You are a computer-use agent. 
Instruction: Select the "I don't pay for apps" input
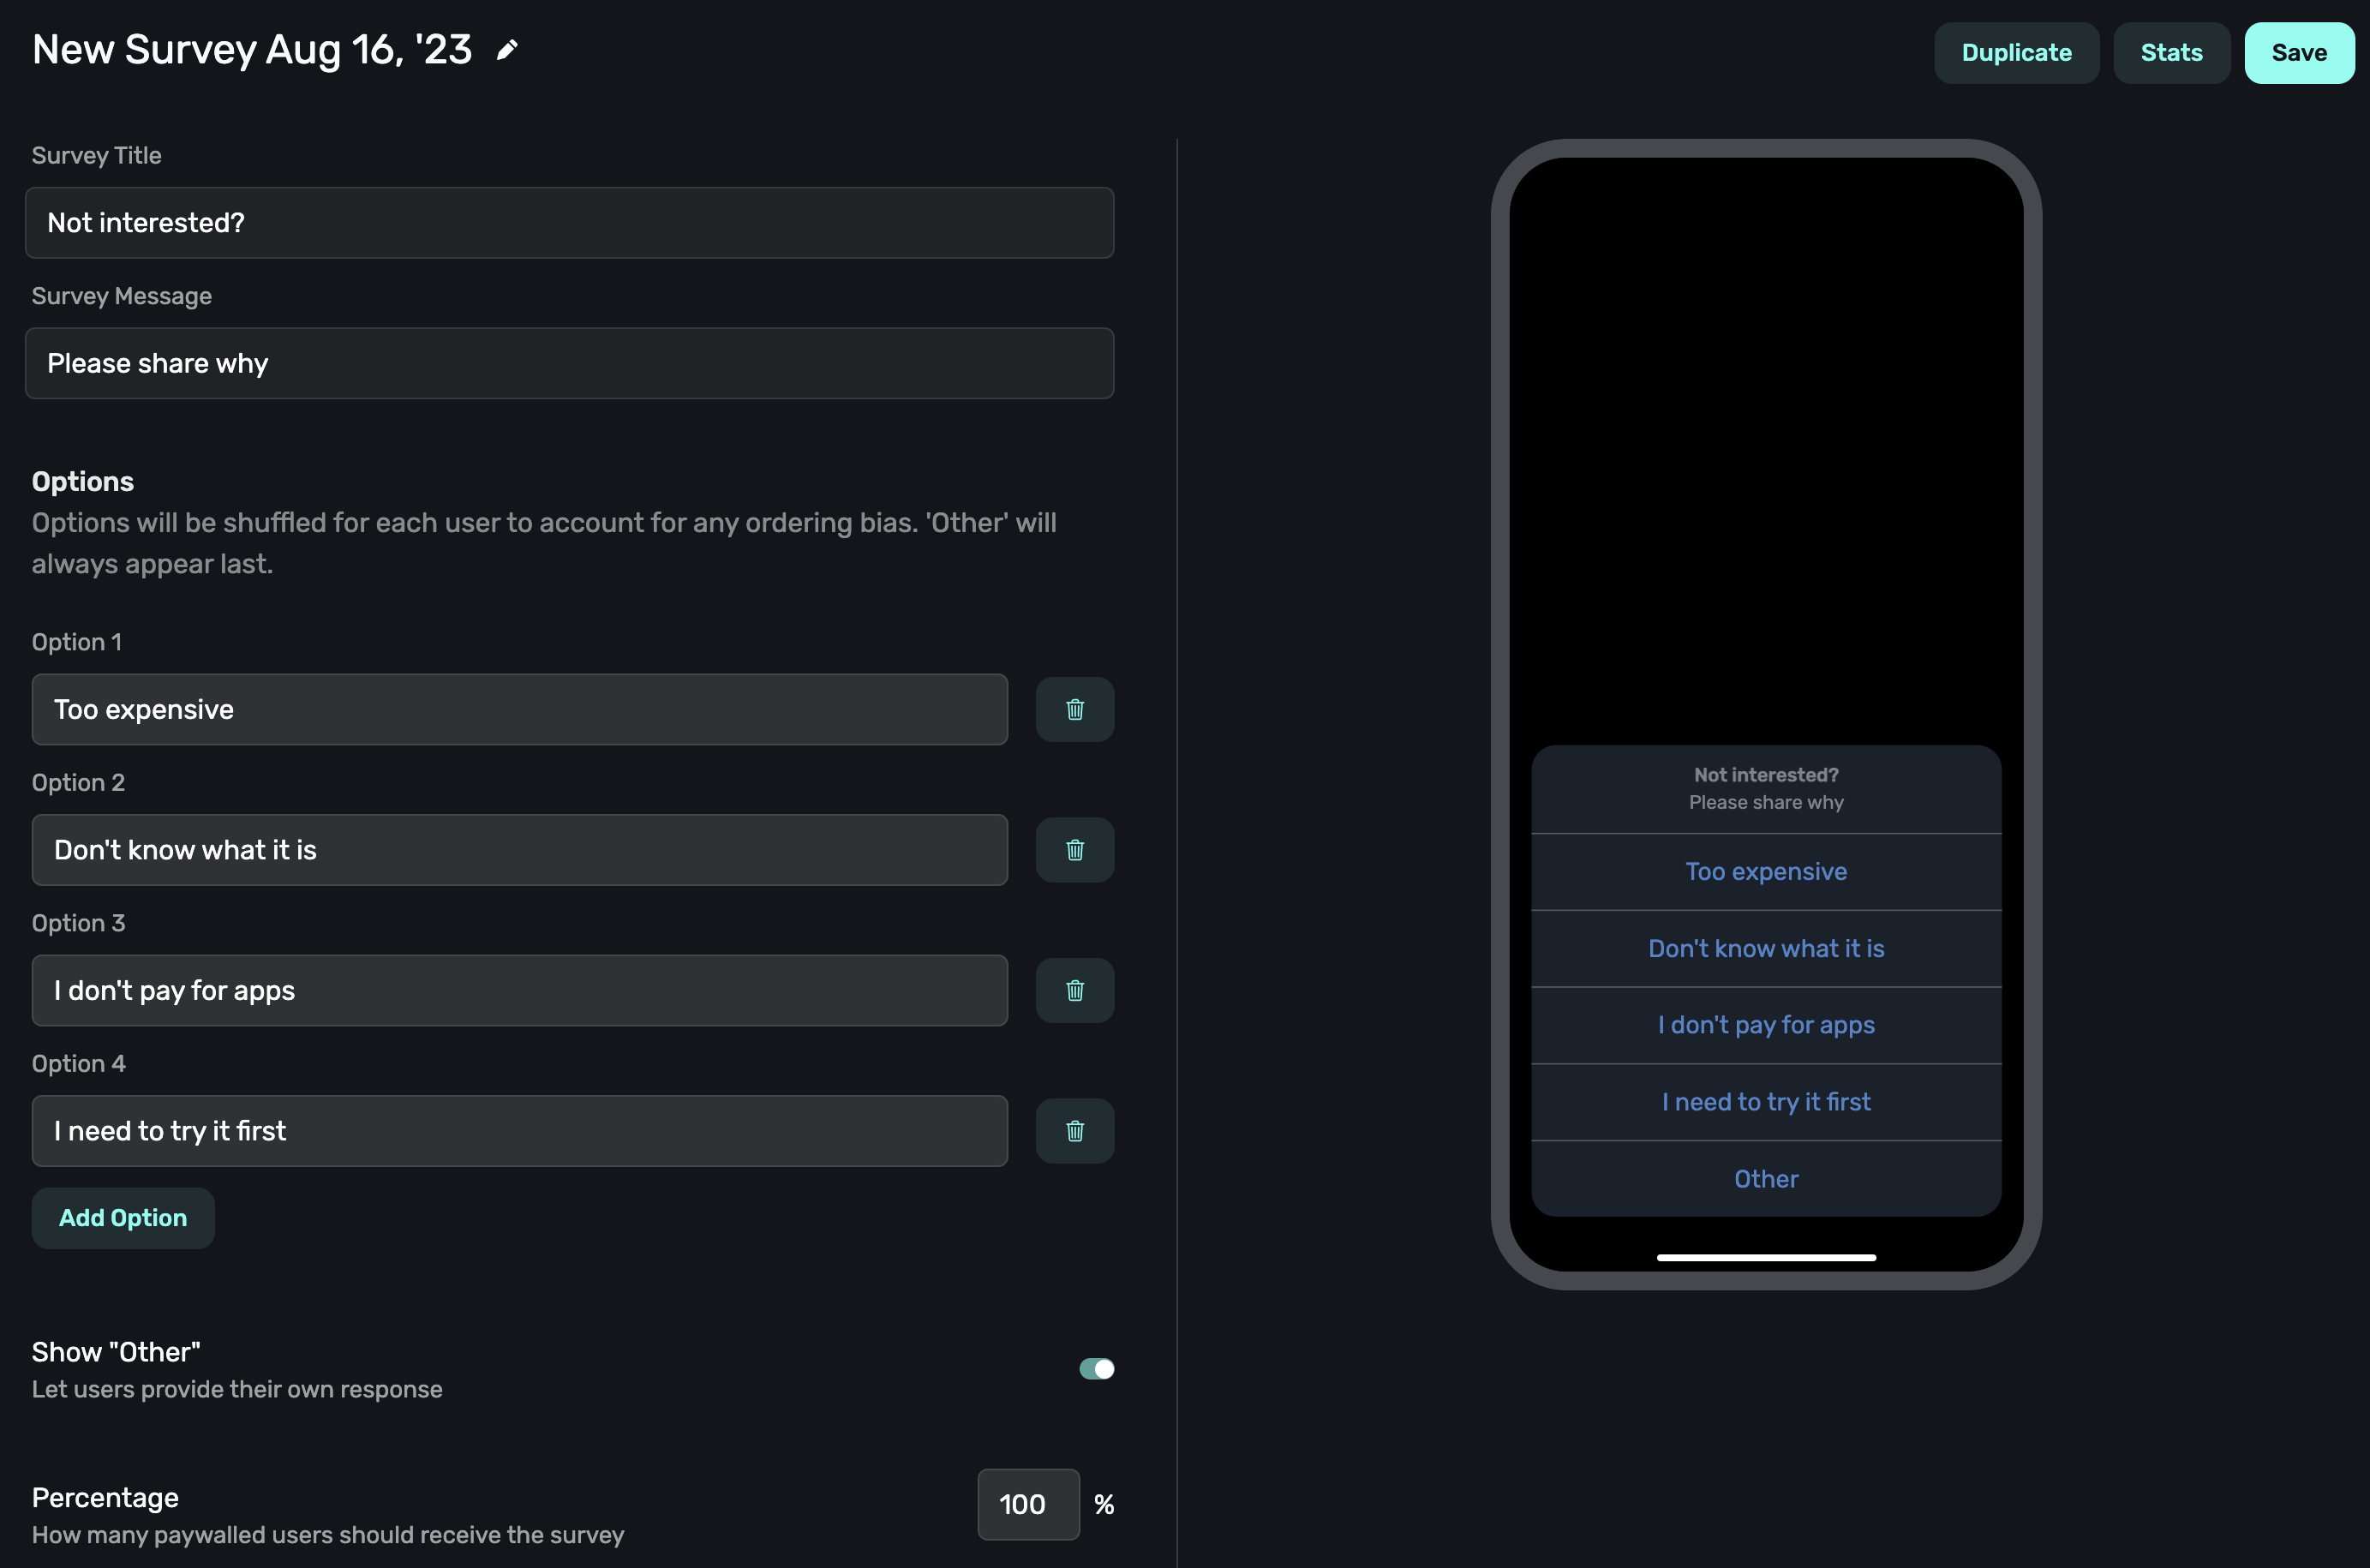[x=519, y=990]
